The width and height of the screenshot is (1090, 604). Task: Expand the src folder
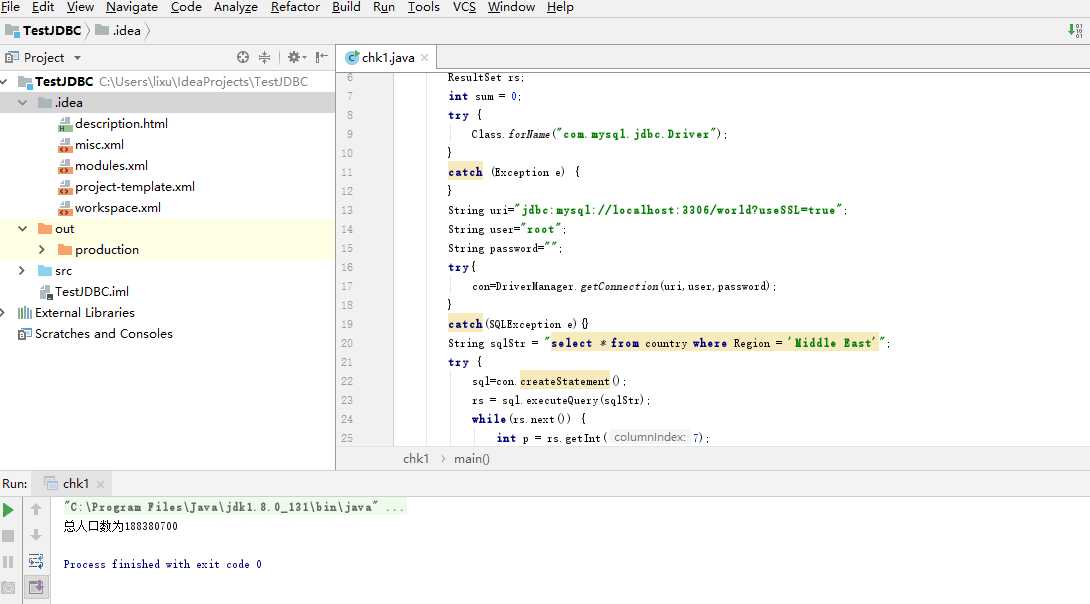click(x=22, y=270)
